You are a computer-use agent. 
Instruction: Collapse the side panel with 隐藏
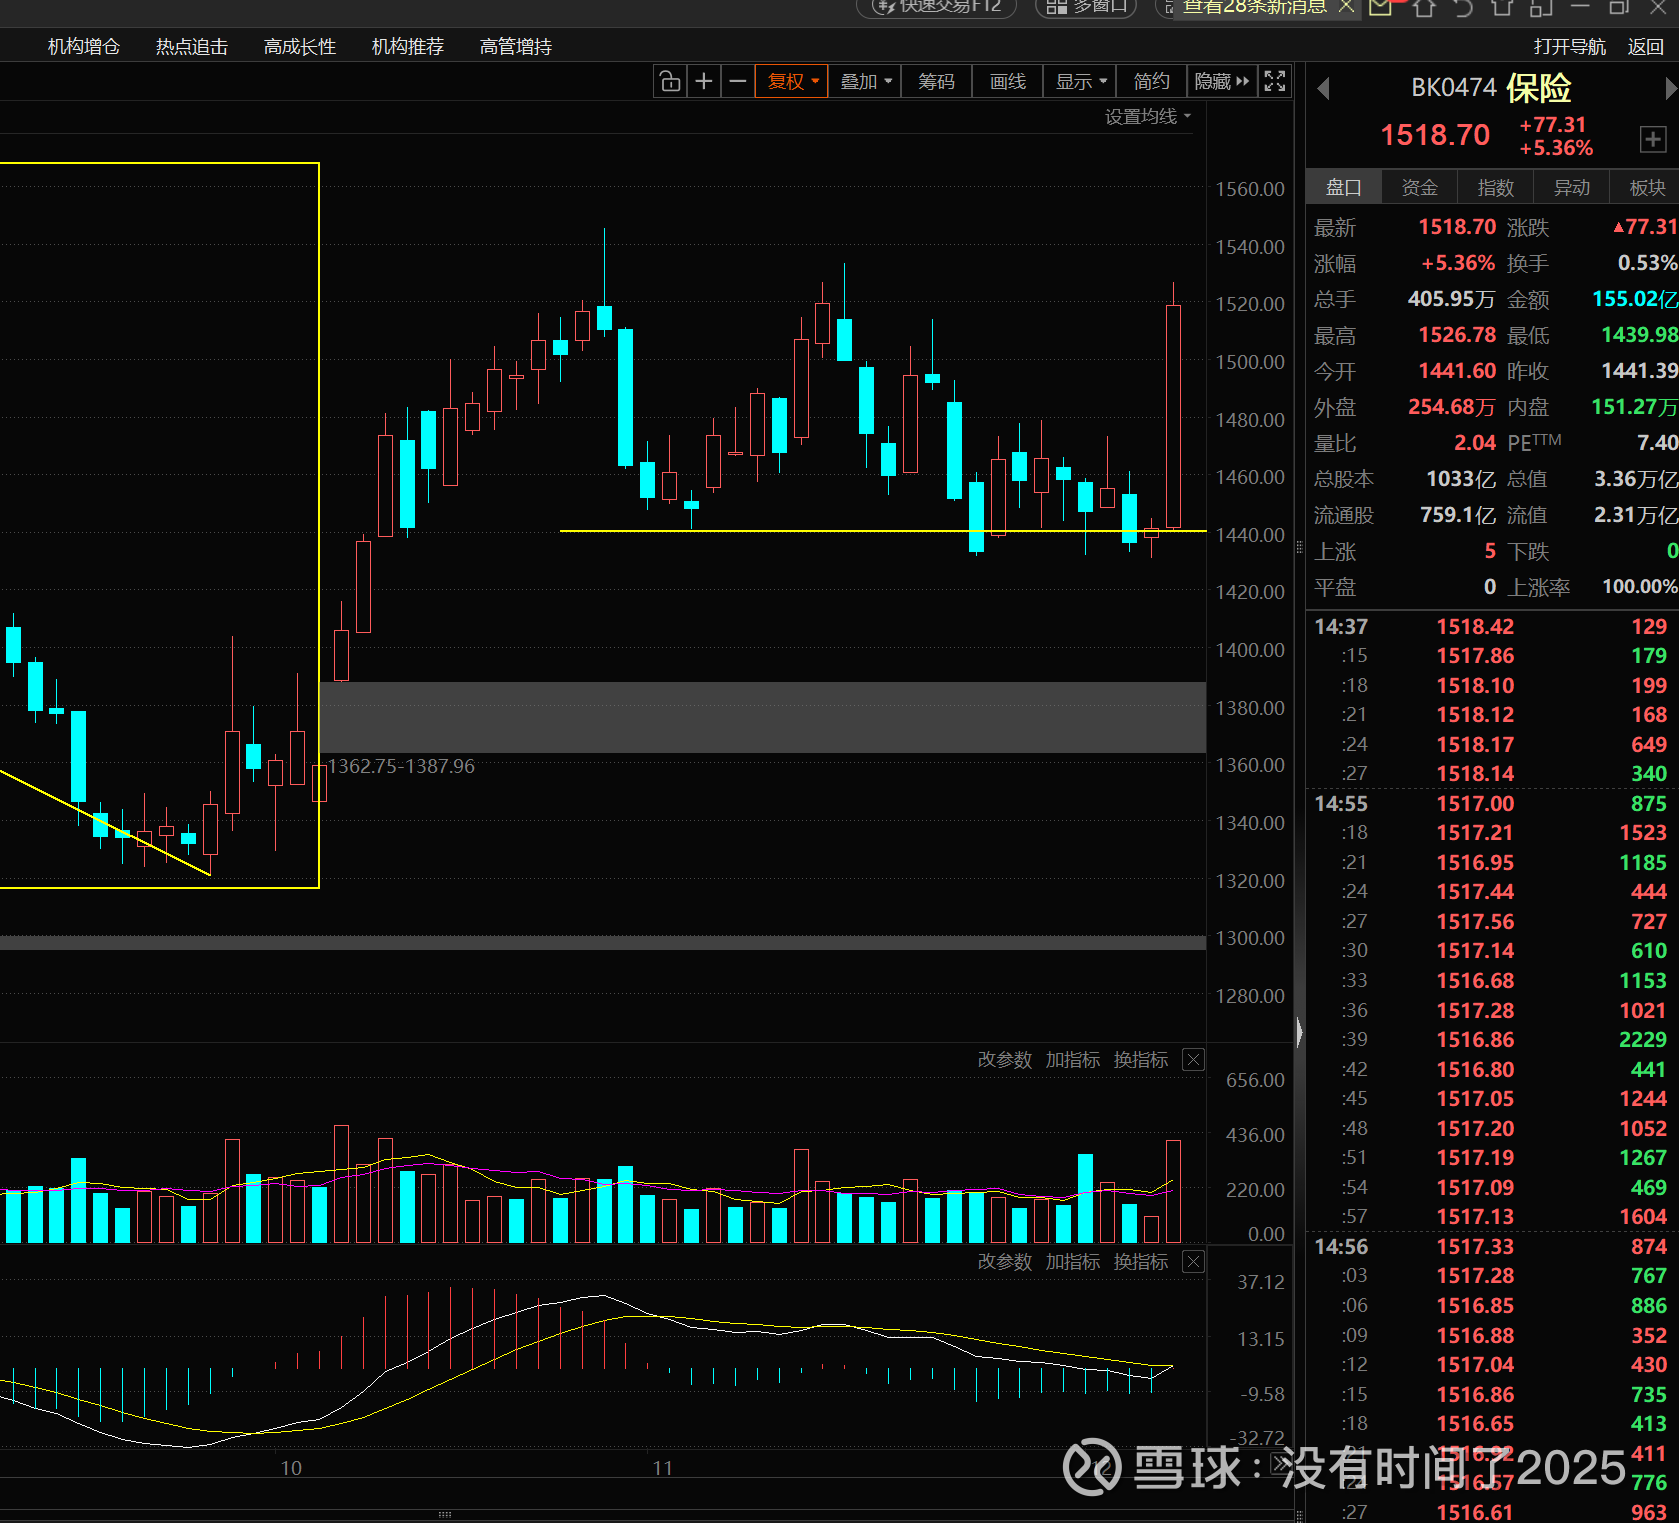coord(1222,81)
